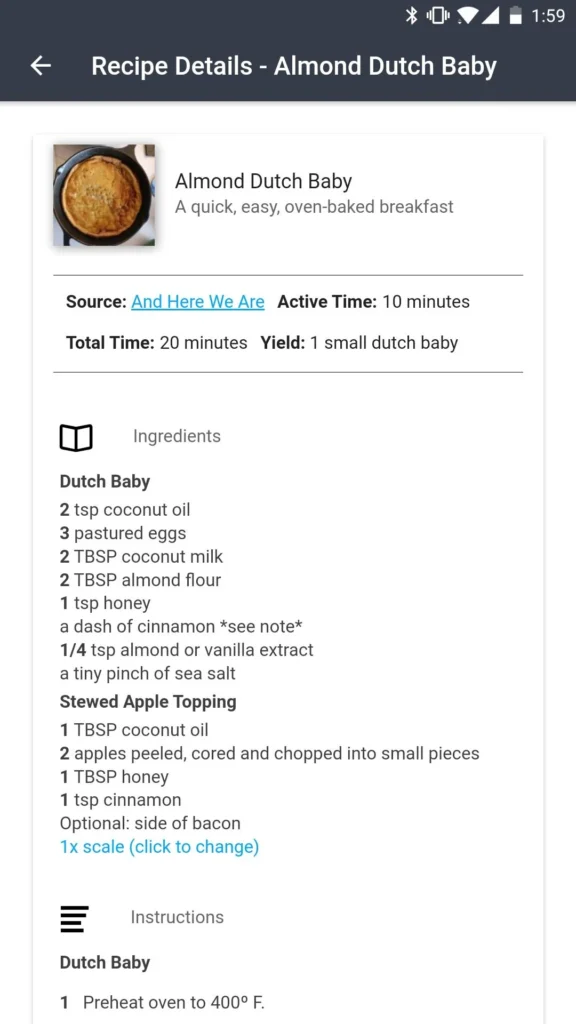Image resolution: width=576 pixels, height=1024 pixels.
Task: Tap the Stewed Apple Topping subheading
Action: (x=148, y=702)
